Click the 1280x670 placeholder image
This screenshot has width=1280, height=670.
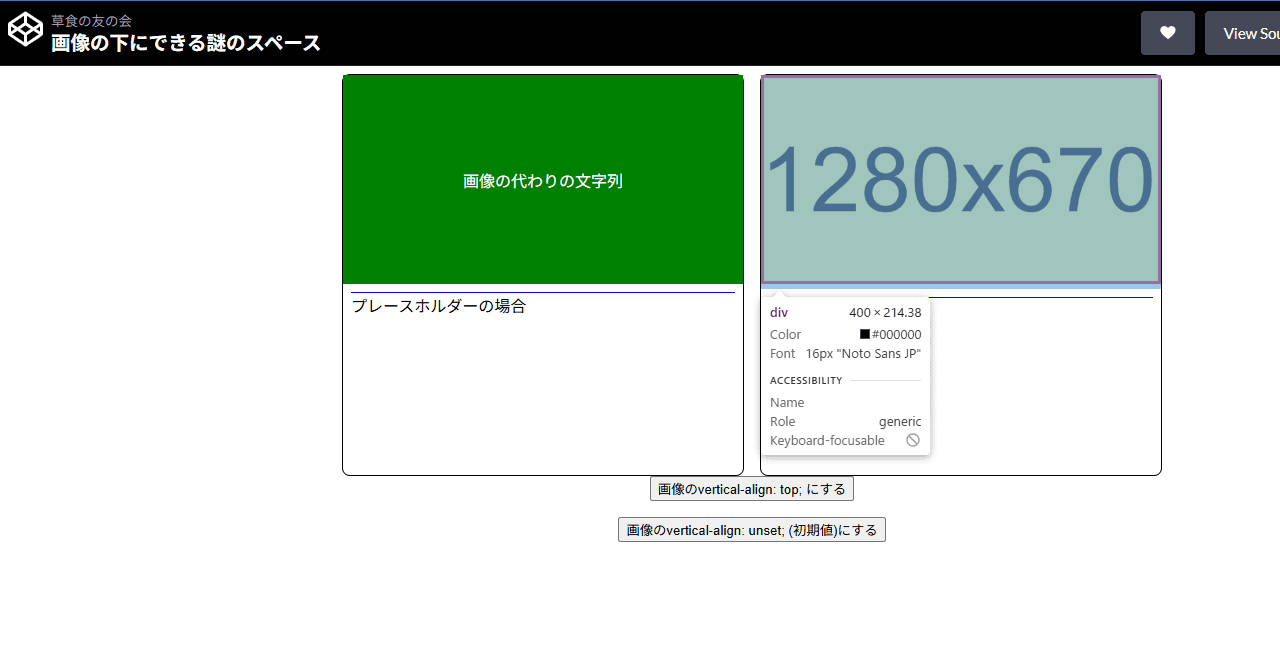point(961,180)
